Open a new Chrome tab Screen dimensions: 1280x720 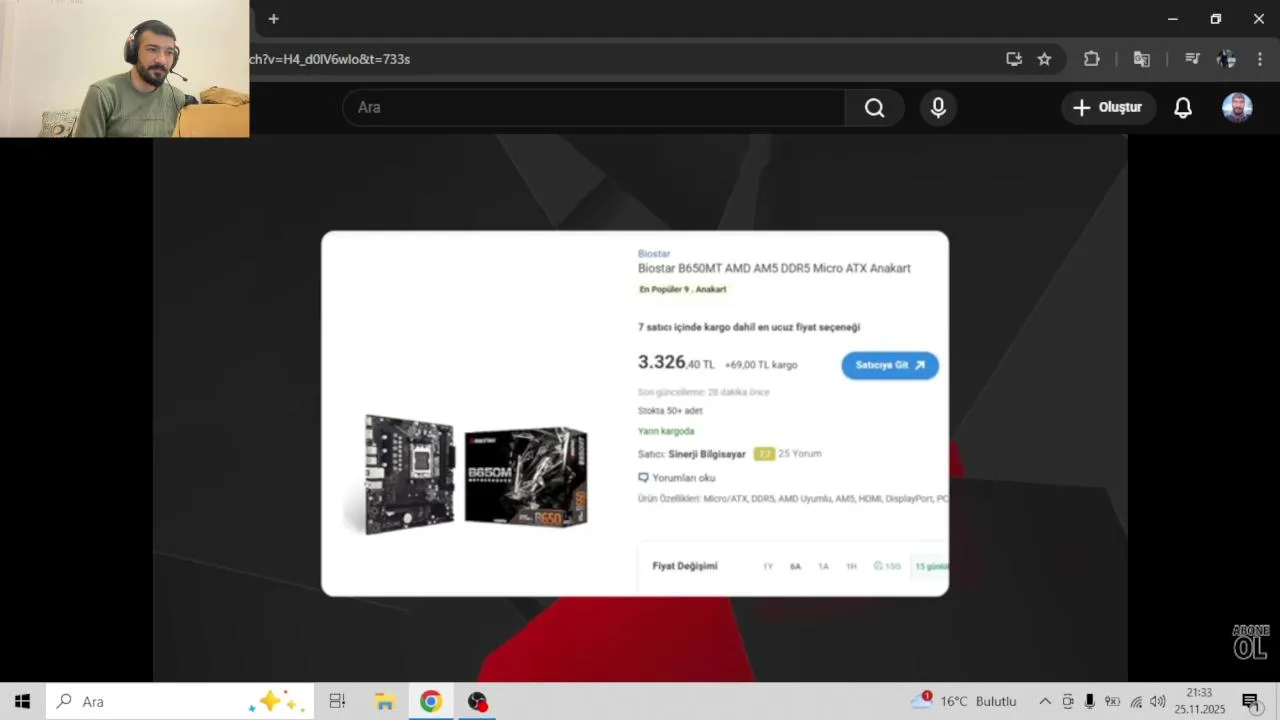tap(273, 19)
